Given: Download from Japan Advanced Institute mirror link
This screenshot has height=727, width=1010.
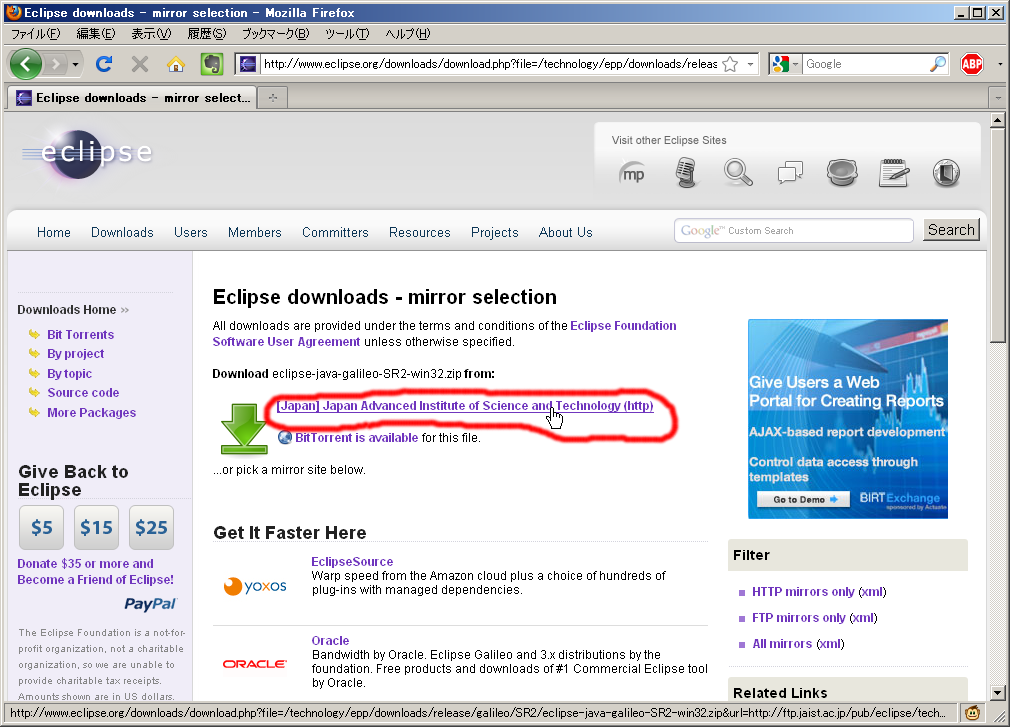Looking at the screenshot, I should tap(465, 406).
